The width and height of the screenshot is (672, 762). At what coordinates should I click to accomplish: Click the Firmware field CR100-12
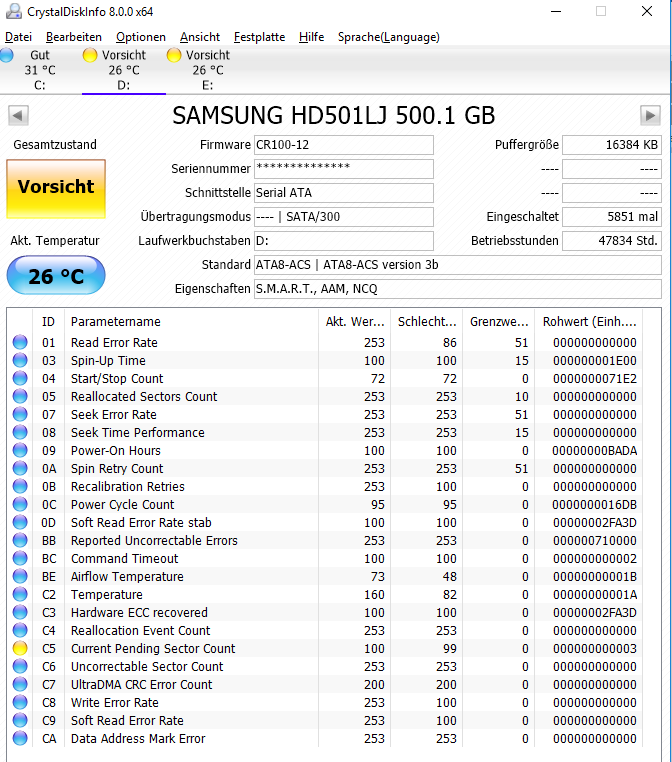pos(344,145)
